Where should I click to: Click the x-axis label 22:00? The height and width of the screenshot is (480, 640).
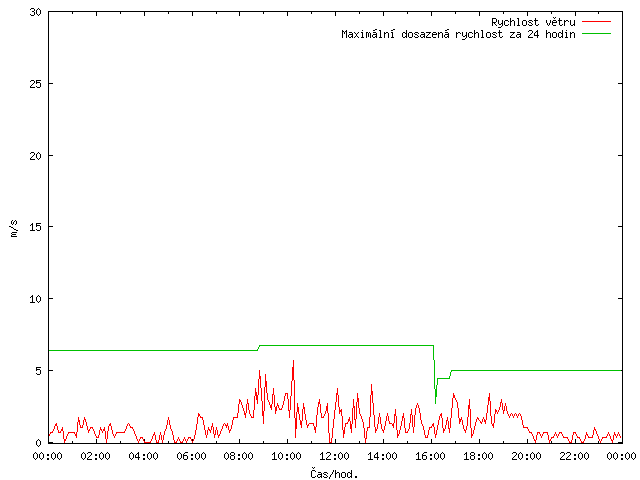(574, 456)
